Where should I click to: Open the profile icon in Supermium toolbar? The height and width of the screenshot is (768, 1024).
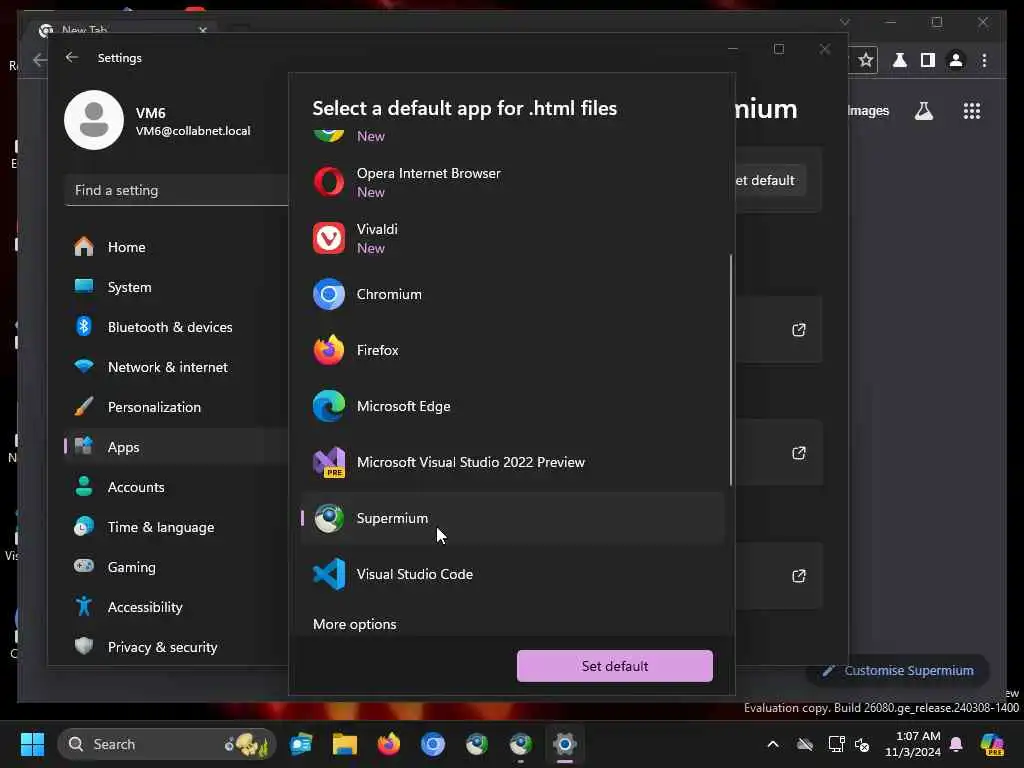click(956, 61)
